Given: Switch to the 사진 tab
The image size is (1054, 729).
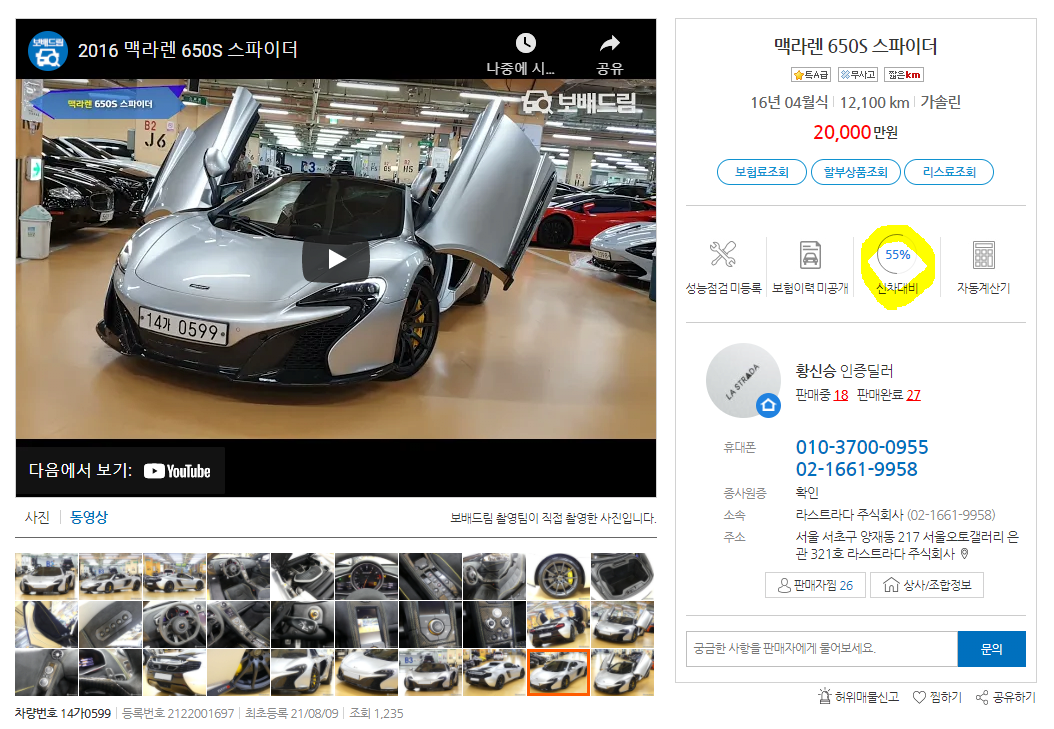Looking at the screenshot, I should click(x=37, y=517).
